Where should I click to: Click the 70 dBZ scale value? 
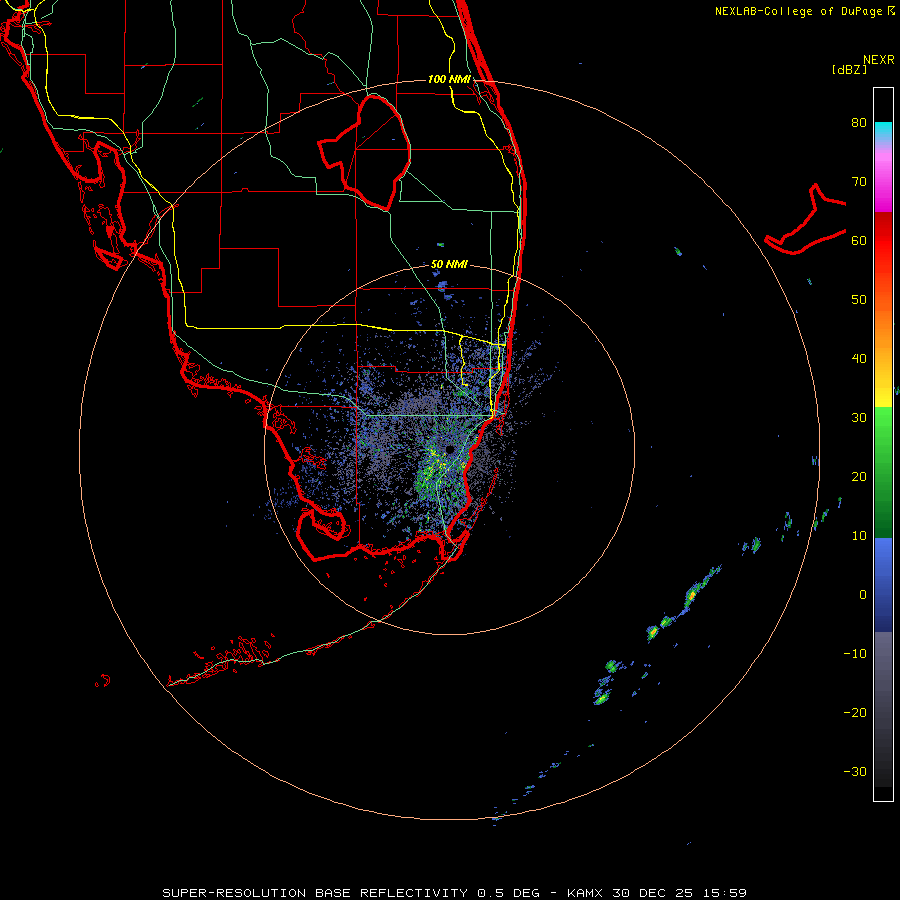pos(859,181)
